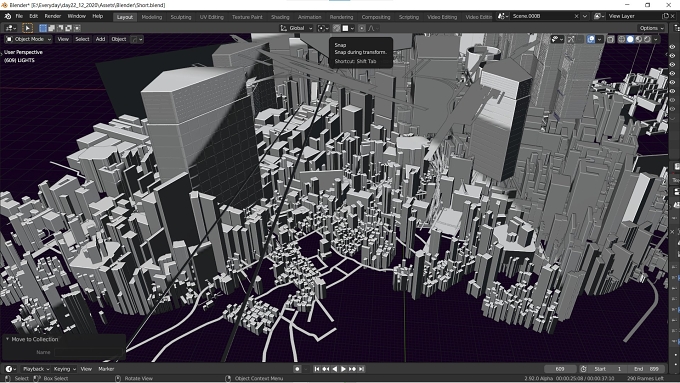Image resolution: width=680 pixels, height=383 pixels.
Task: Toggle X-Ray view icon
Action: click(611, 39)
